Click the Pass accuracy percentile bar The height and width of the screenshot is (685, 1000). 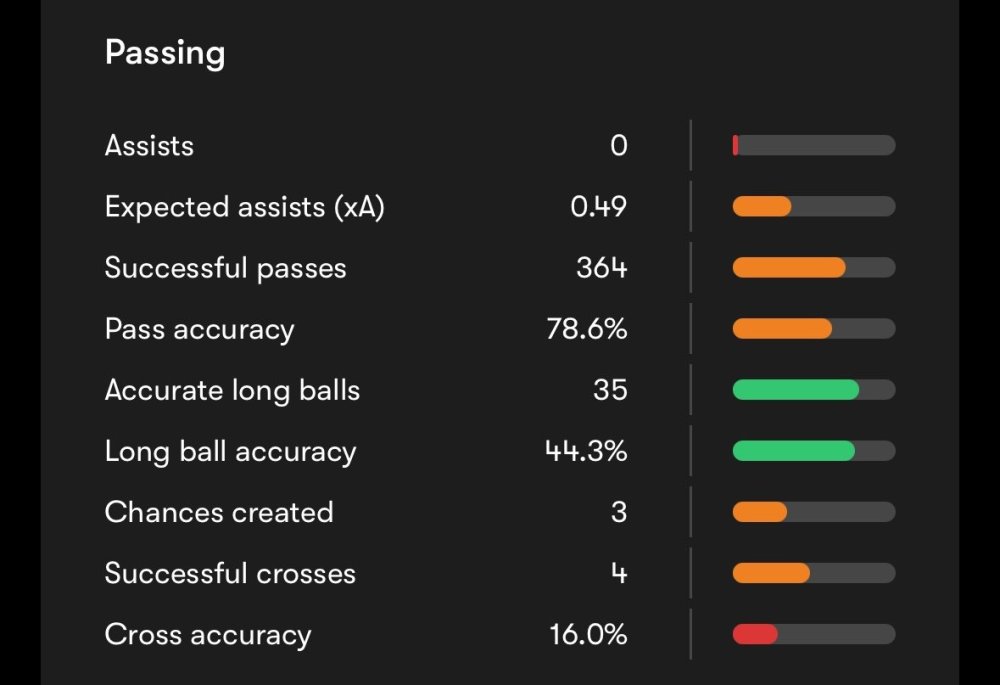(x=782, y=329)
